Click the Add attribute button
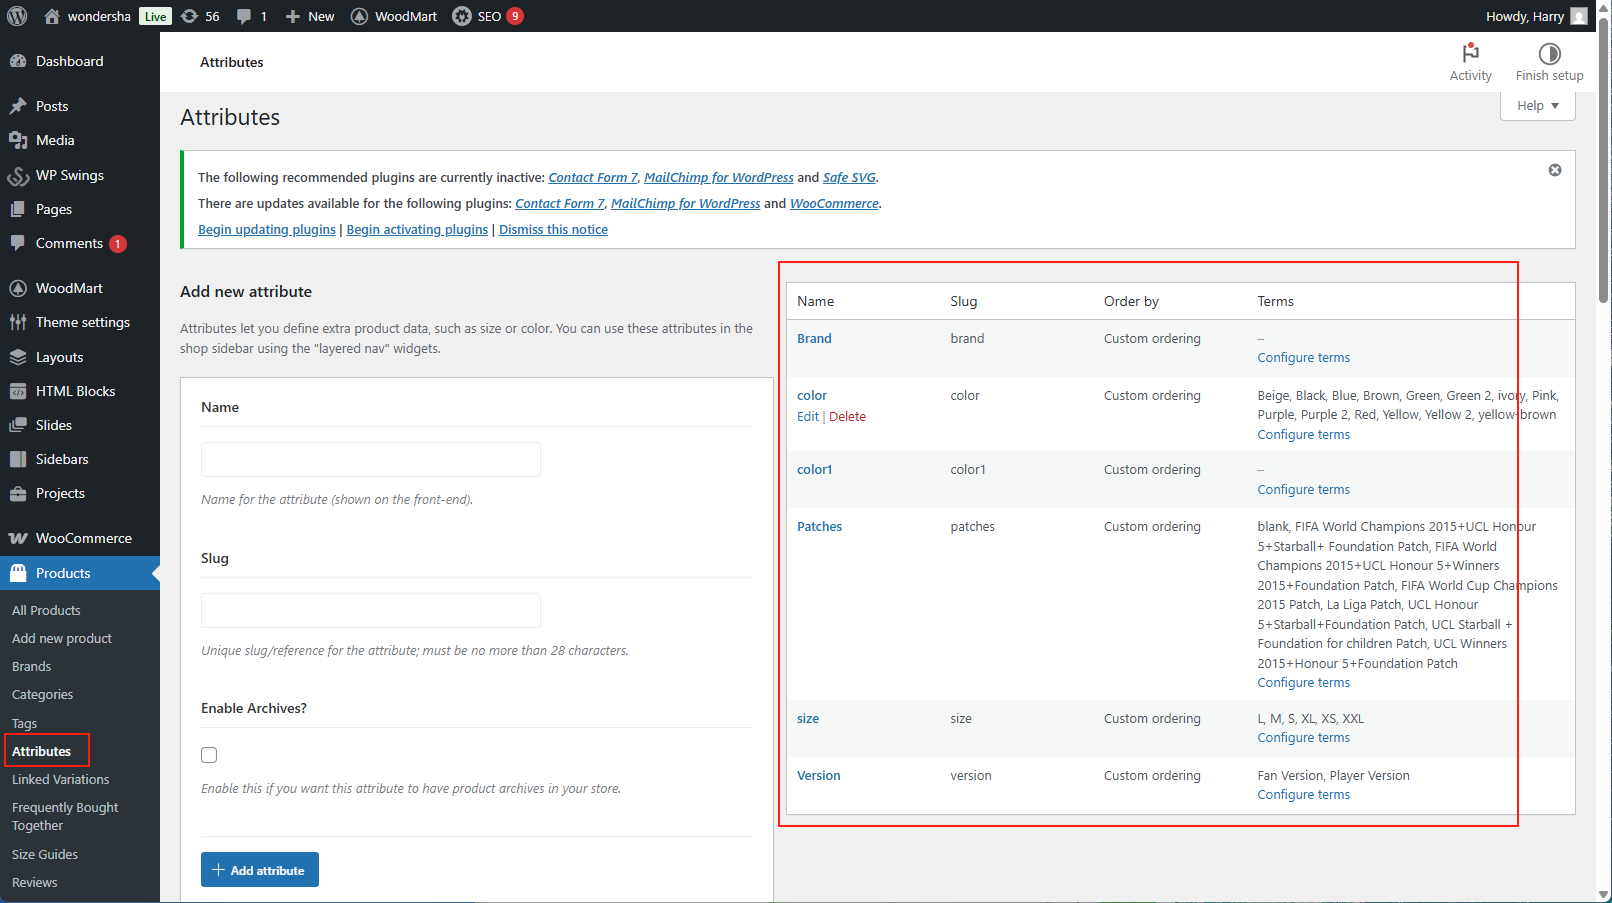Image resolution: width=1612 pixels, height=903 pixels. (x=260, y=870)
